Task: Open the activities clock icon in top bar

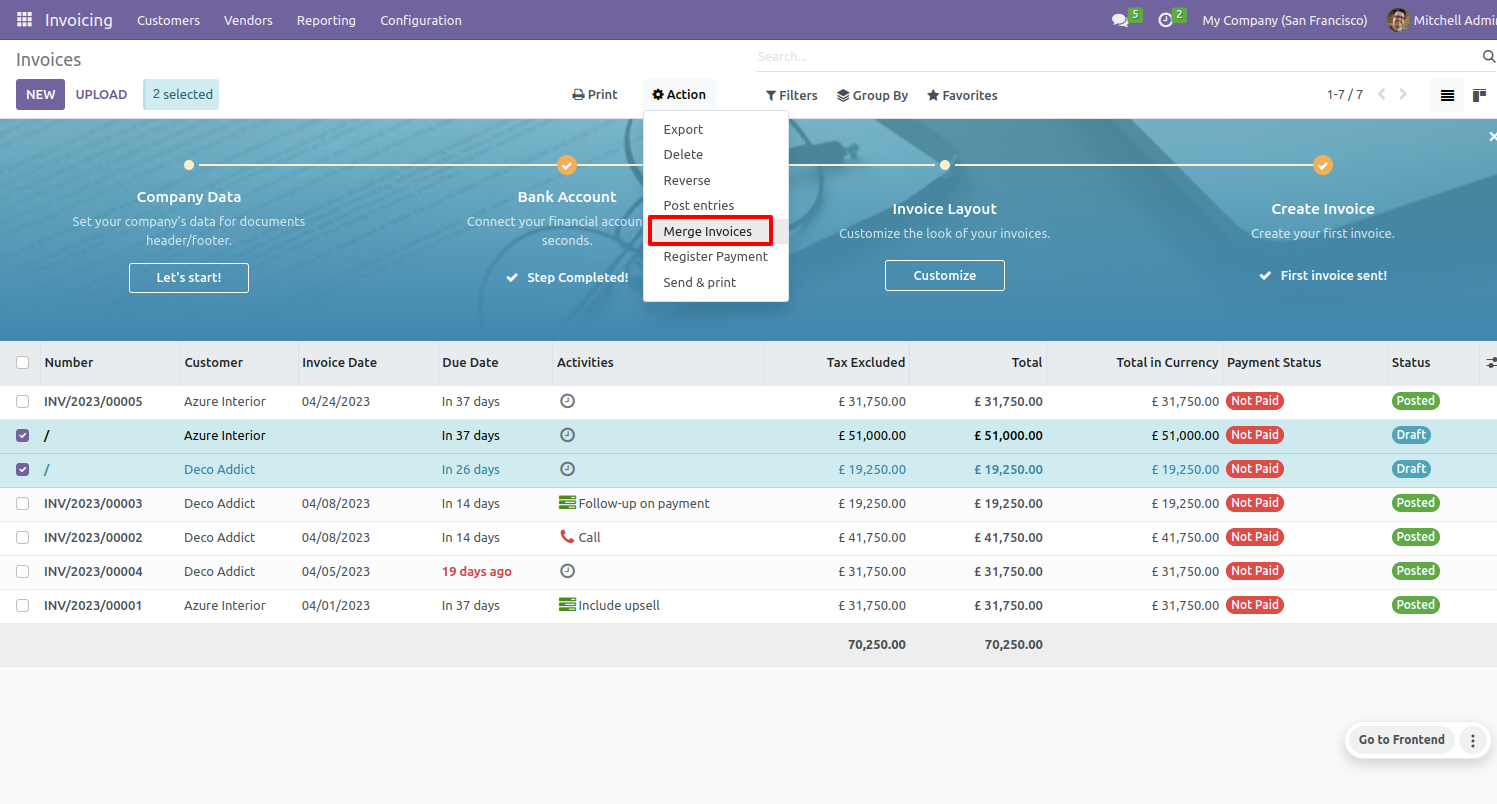Action: tap(1165, 20)
